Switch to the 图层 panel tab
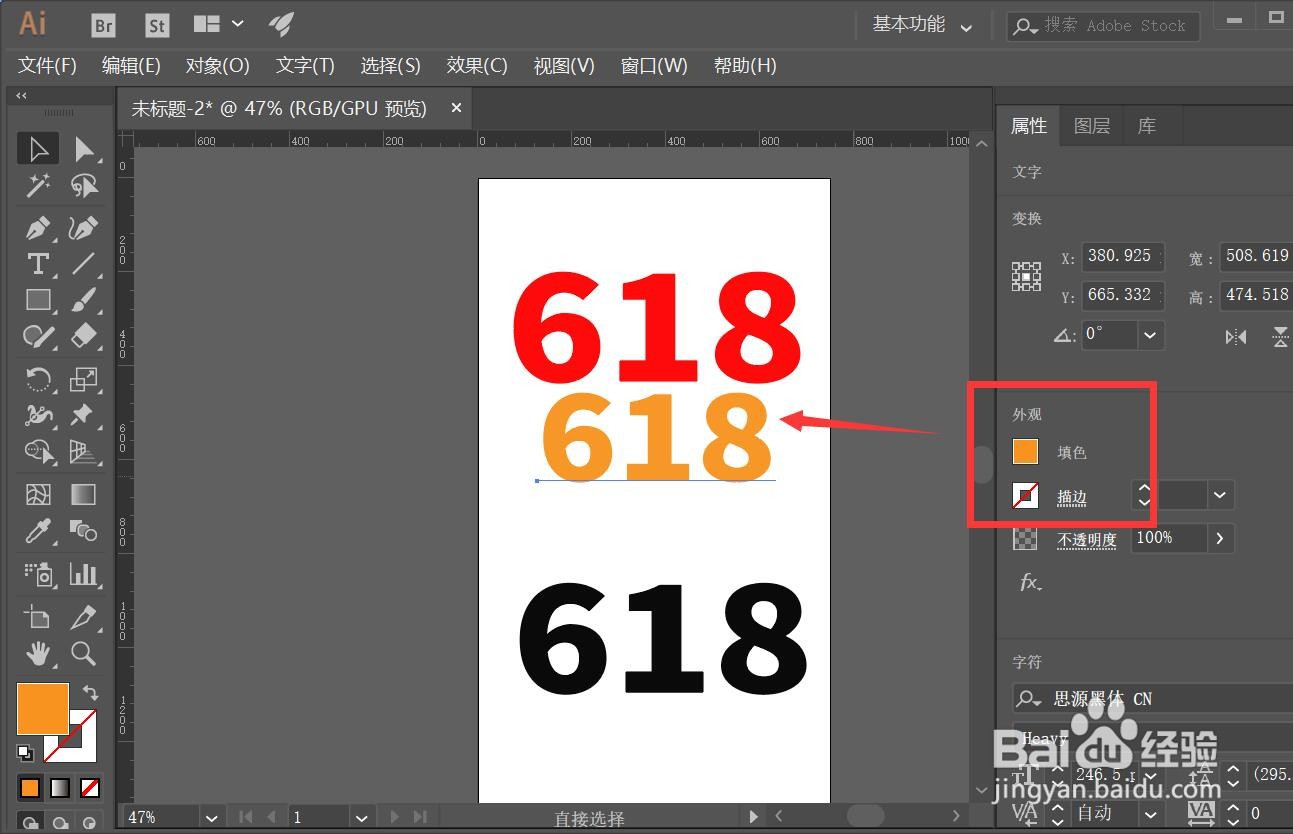This screenshot has width=1293, height=834. pos(1091,125)
